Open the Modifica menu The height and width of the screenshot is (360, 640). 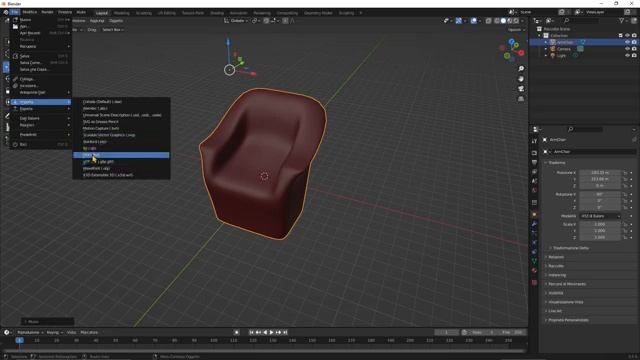(x=29, y=12)
